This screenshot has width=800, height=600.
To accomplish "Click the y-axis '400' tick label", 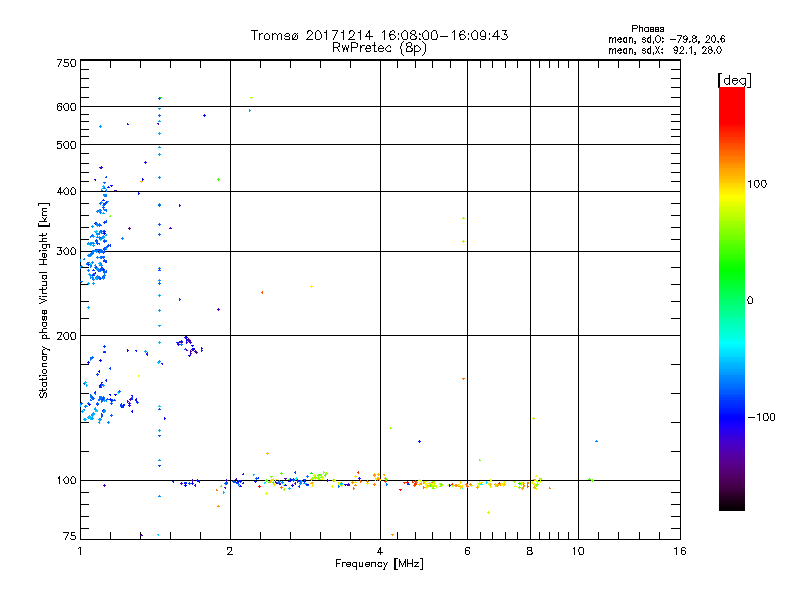I will 66,191.
